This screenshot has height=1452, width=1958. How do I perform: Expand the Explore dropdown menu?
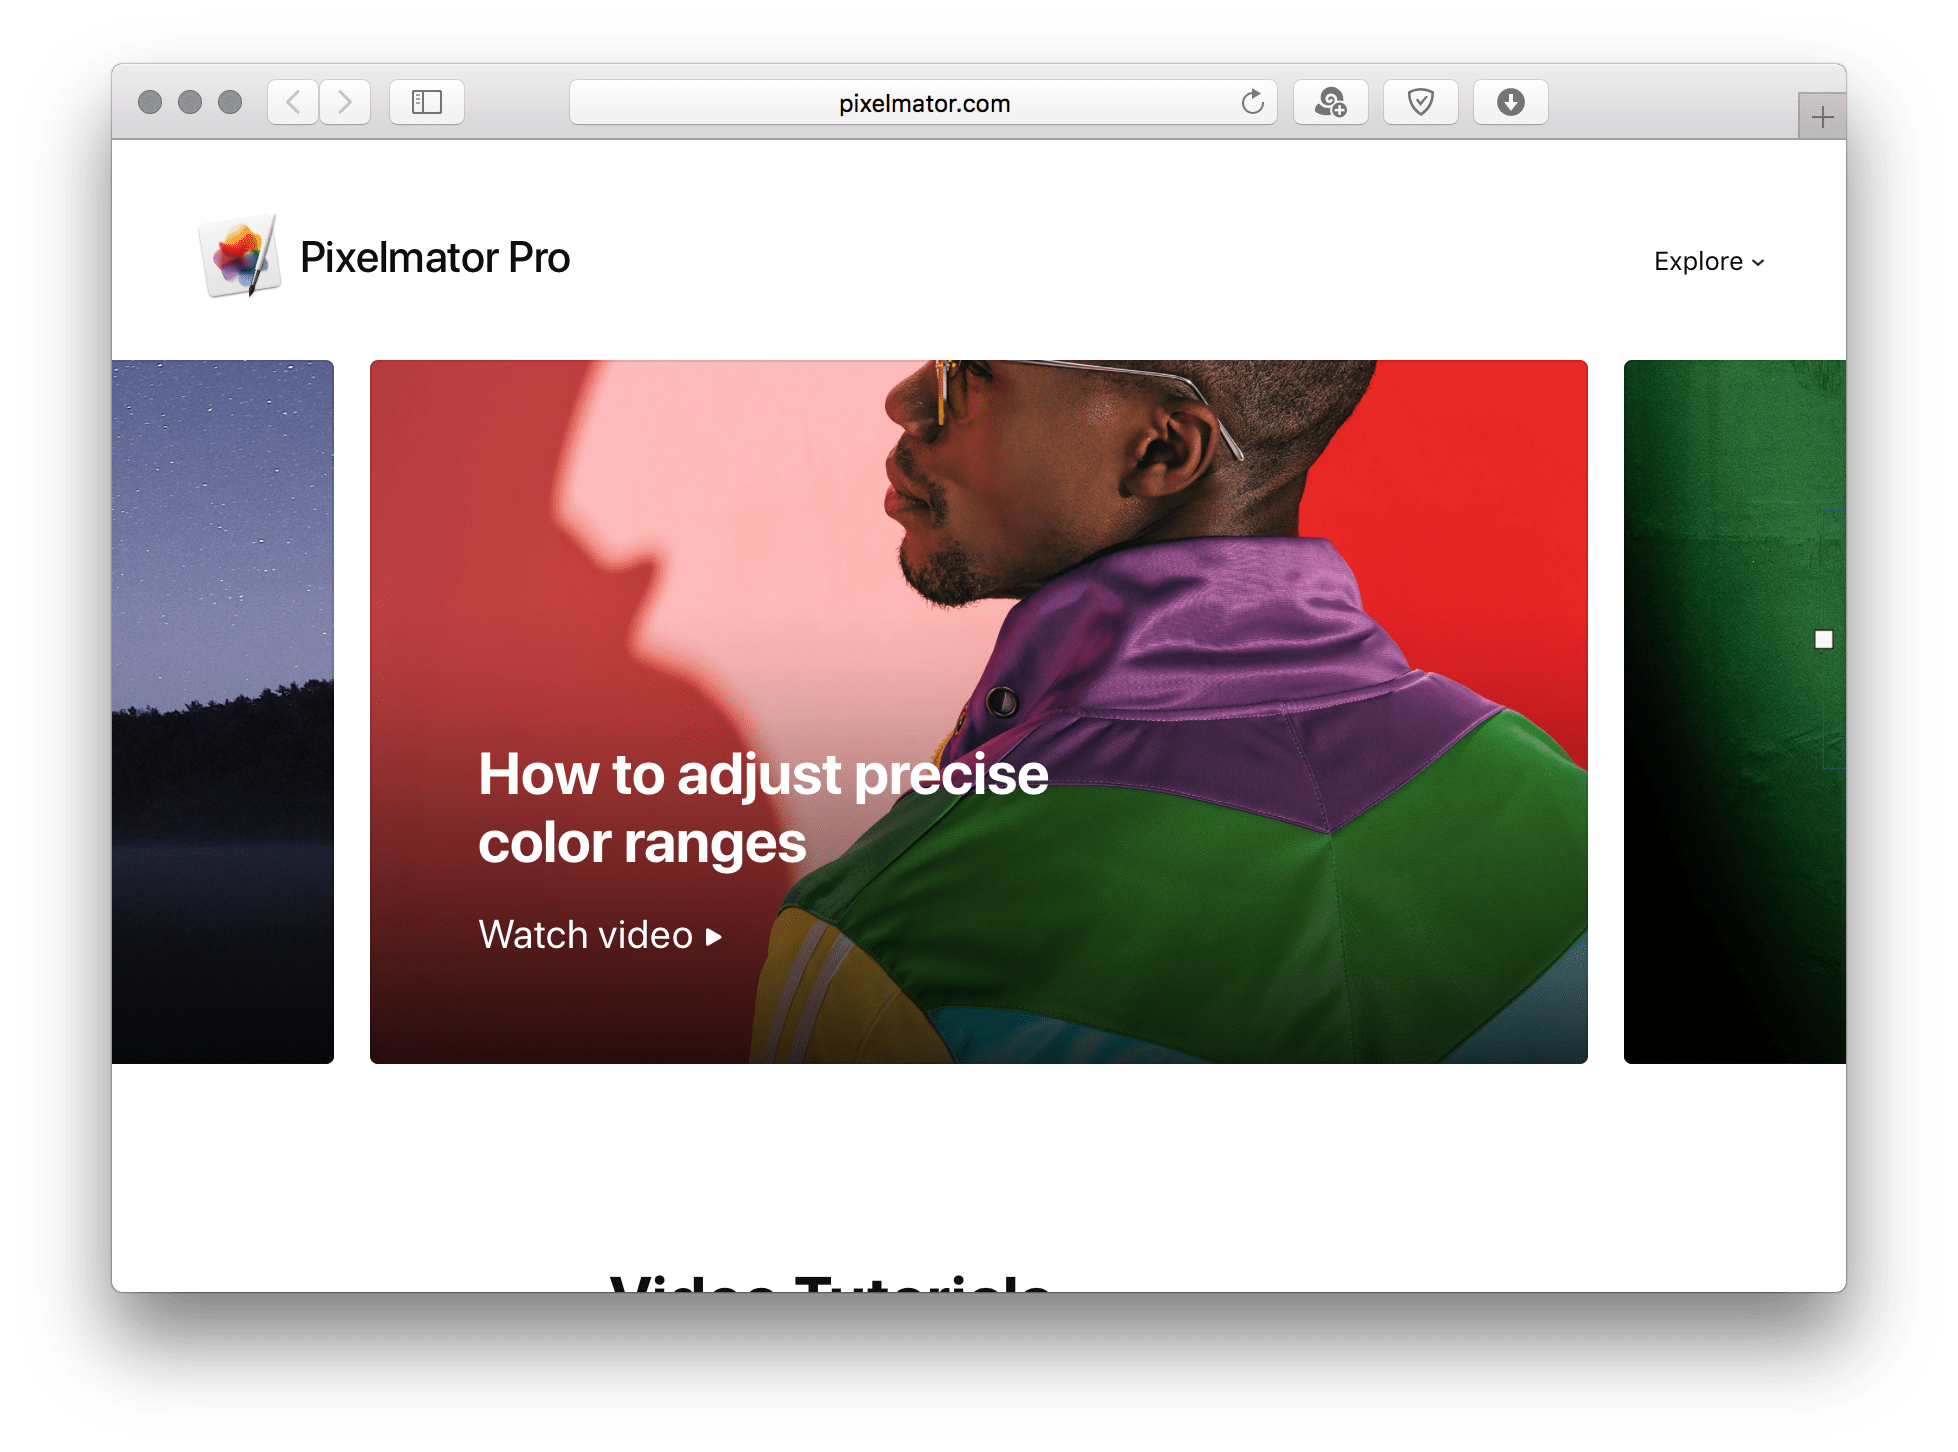1709,261
